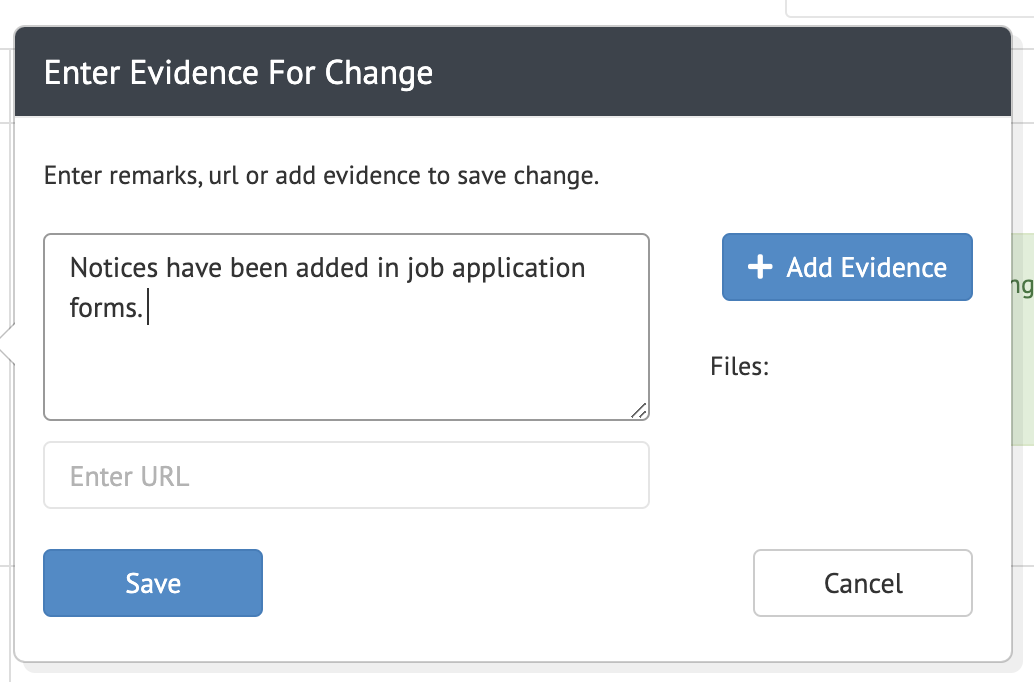Grab the remarks textarea resize handle

638,409
